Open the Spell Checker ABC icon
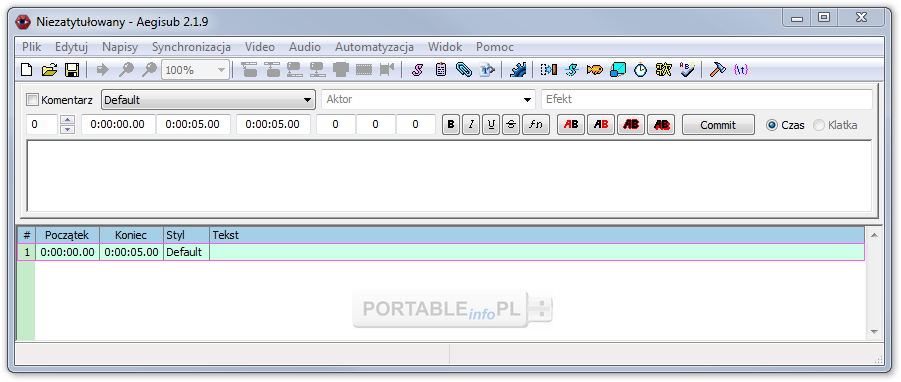Screen dimensions: 901x382 687,70
